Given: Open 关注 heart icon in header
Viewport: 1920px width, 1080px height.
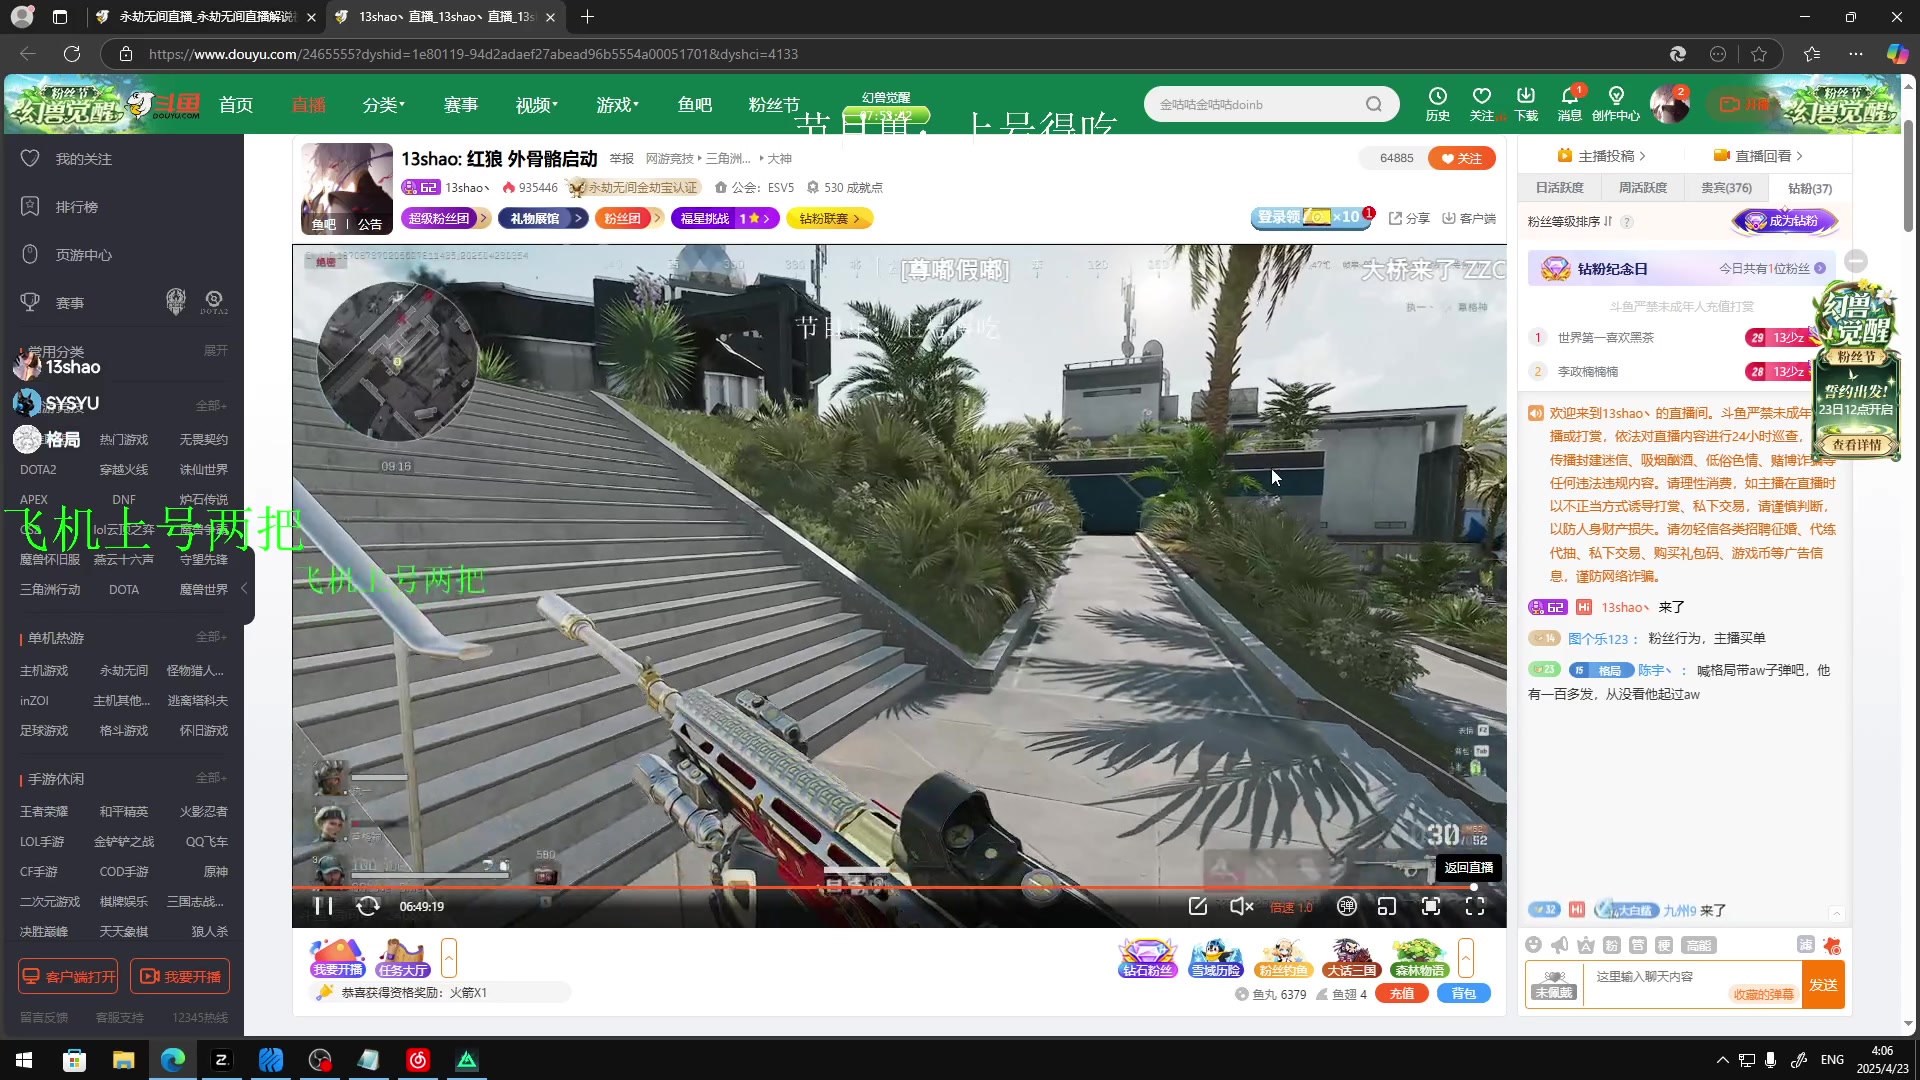Looking at the screenshot, I should click(x=1482, y=104).
